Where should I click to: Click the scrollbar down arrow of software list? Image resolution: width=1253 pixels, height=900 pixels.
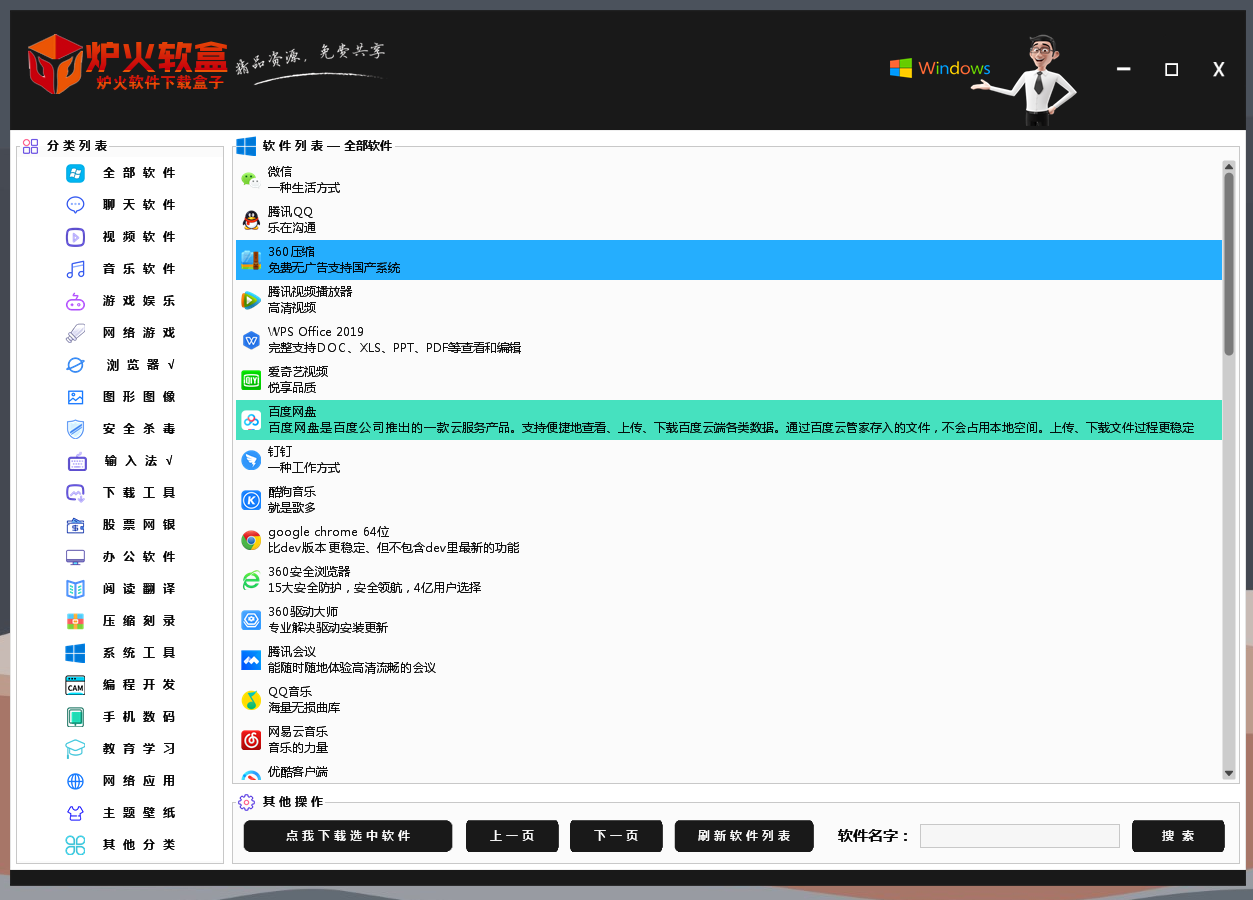click(x=1229, y=773)
